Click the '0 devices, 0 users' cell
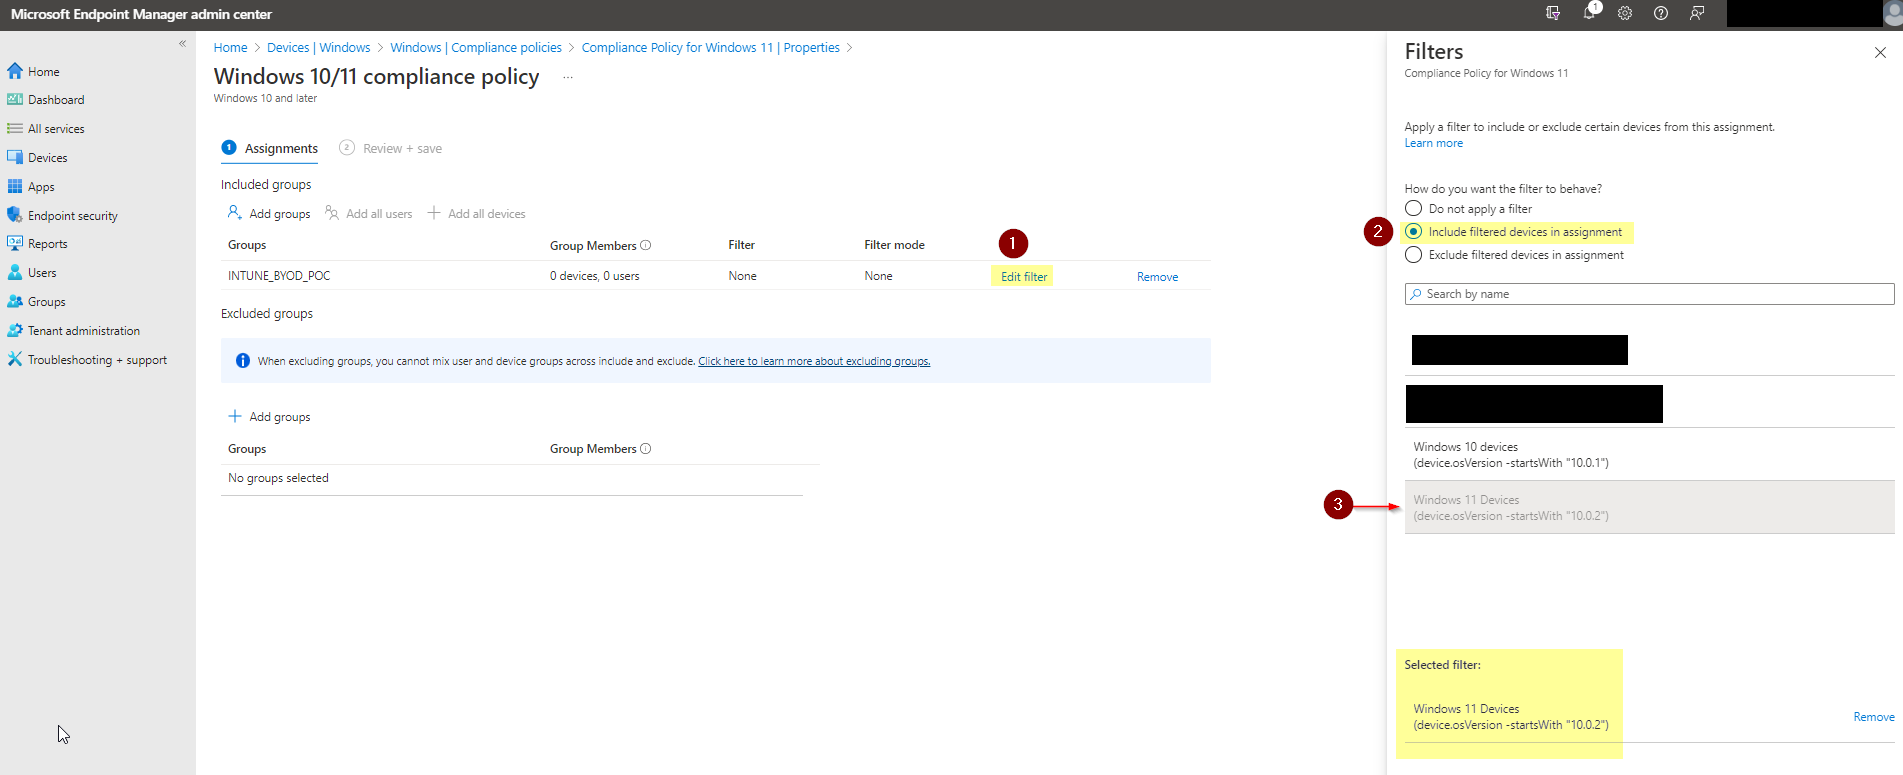The image size is (1903, 775). pos(594,276)
